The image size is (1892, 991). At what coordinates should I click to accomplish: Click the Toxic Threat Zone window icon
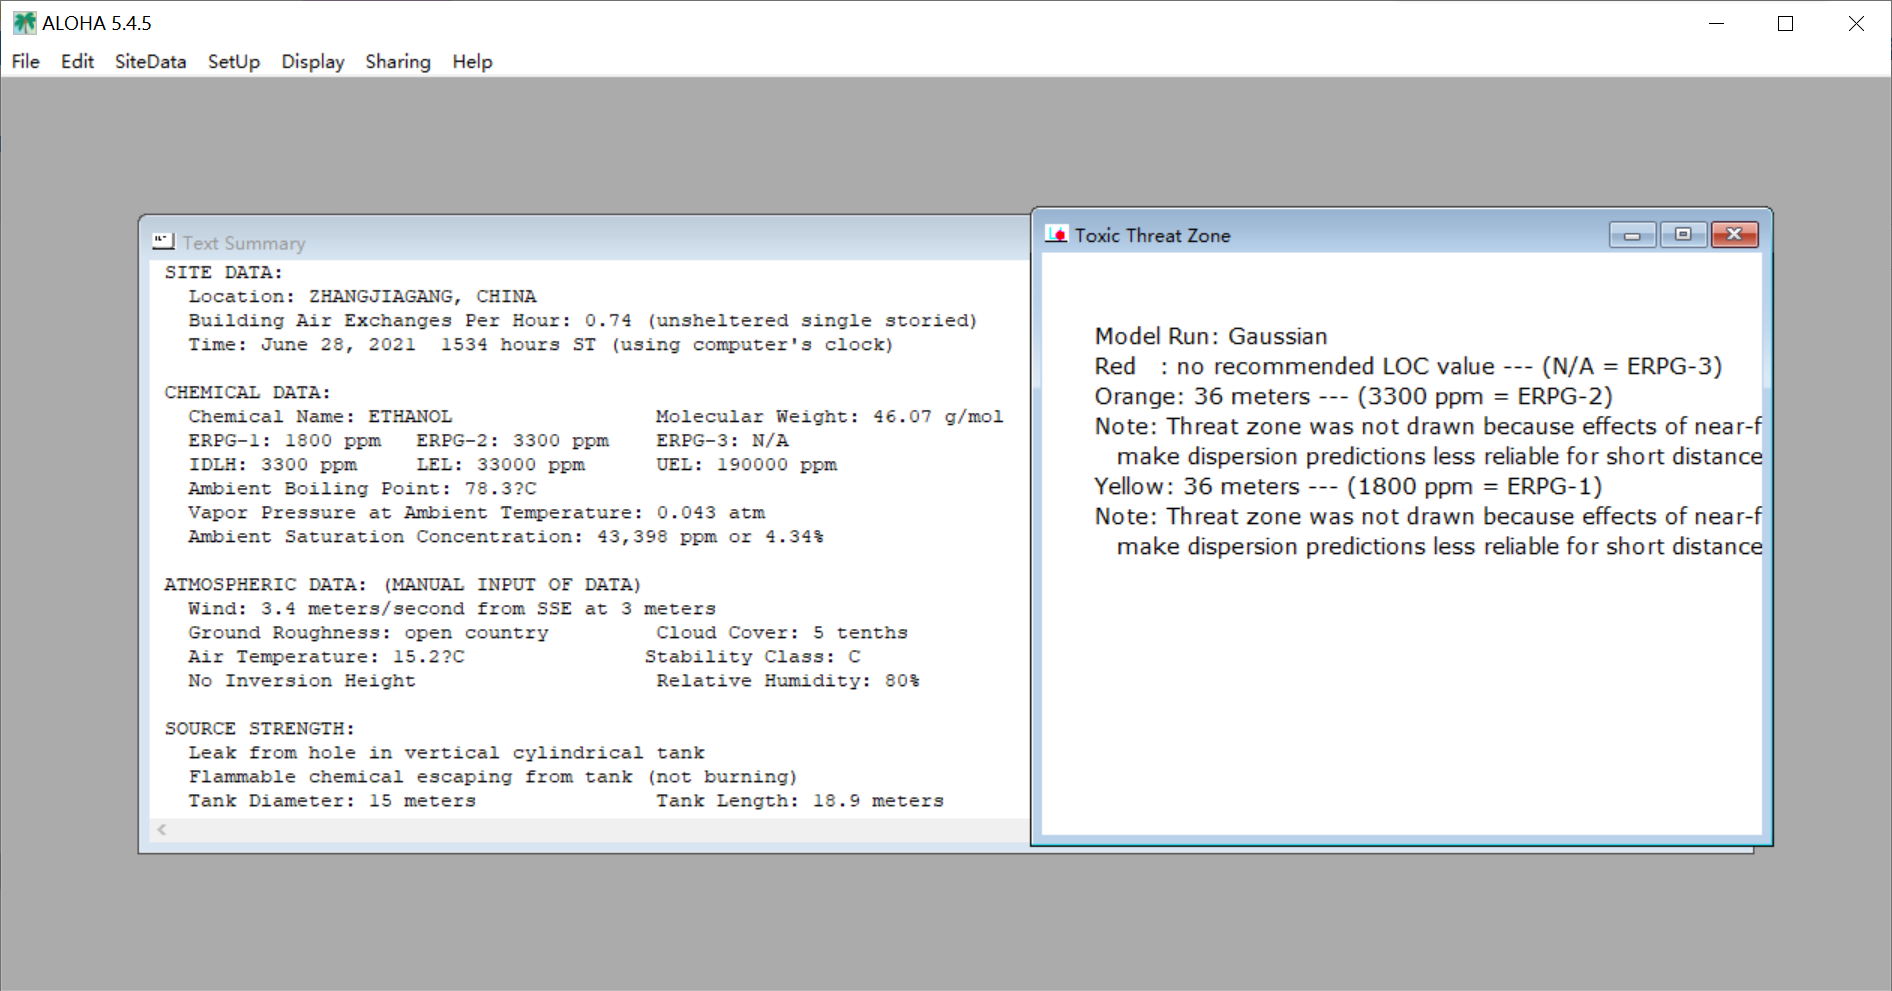[1057, 234]
